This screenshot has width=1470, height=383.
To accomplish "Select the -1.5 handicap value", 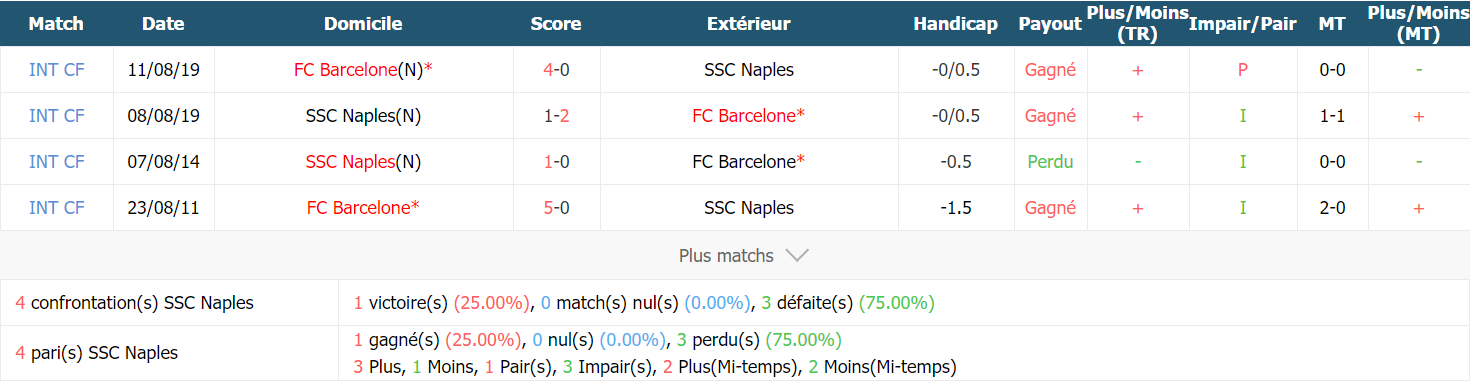I will [x=955, y=208].
